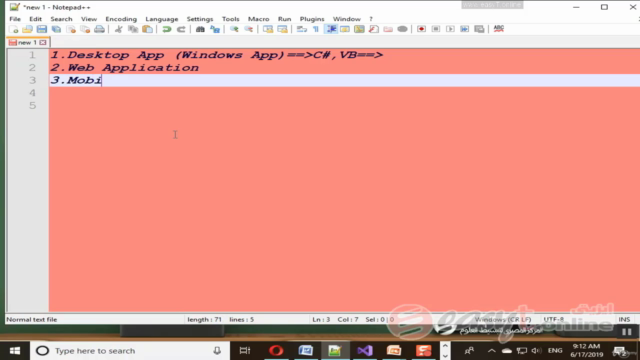
Task: Open the Language menu
Action: 162,19
